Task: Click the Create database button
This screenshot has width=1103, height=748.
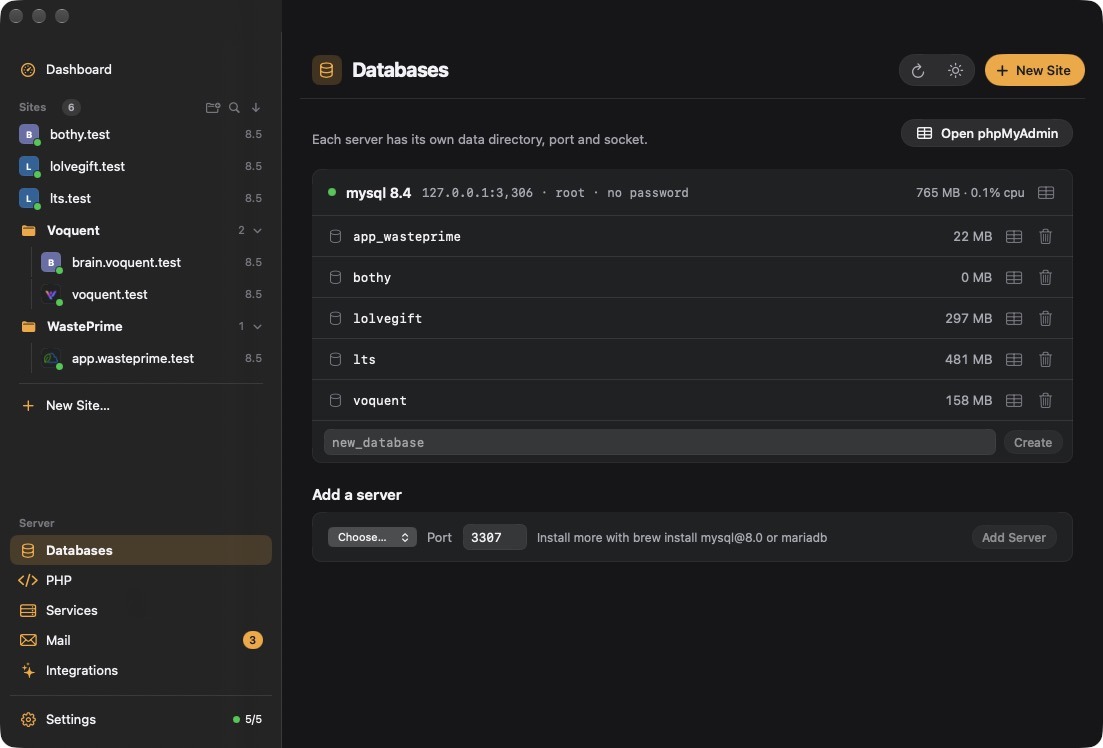Action: click(1033, 443)
